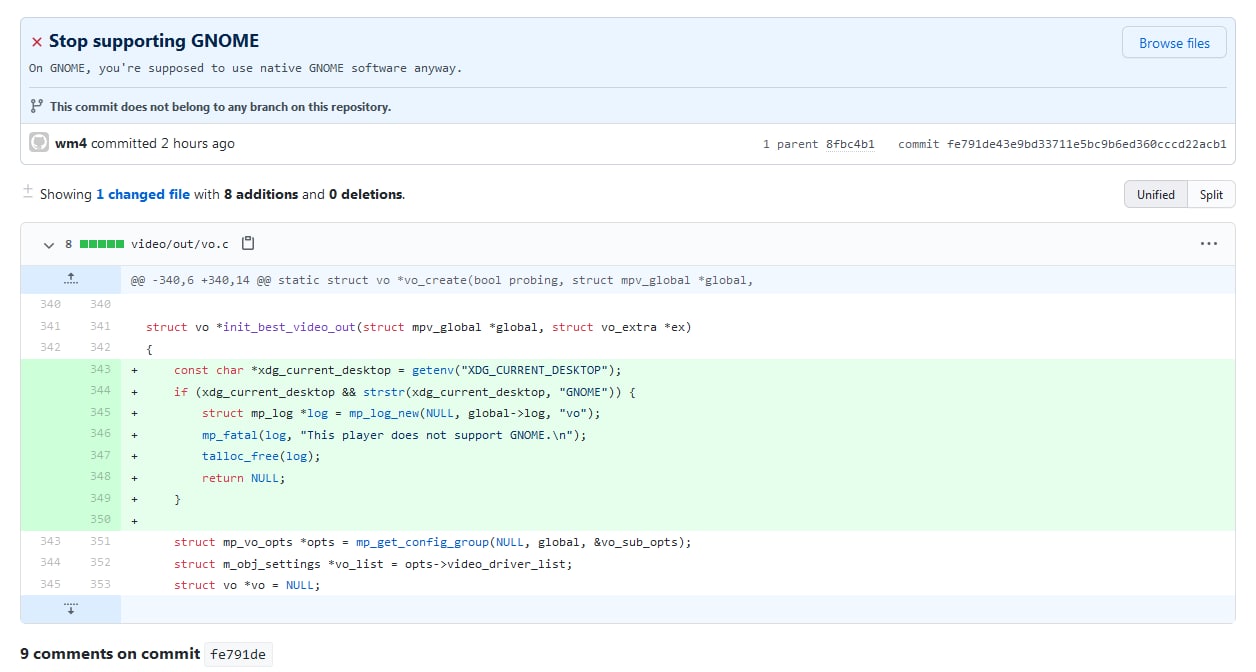Click the hunk header @@ -340,6 +340,14 line
Viewport: 1256px width, 672px height.
[441, 280]
